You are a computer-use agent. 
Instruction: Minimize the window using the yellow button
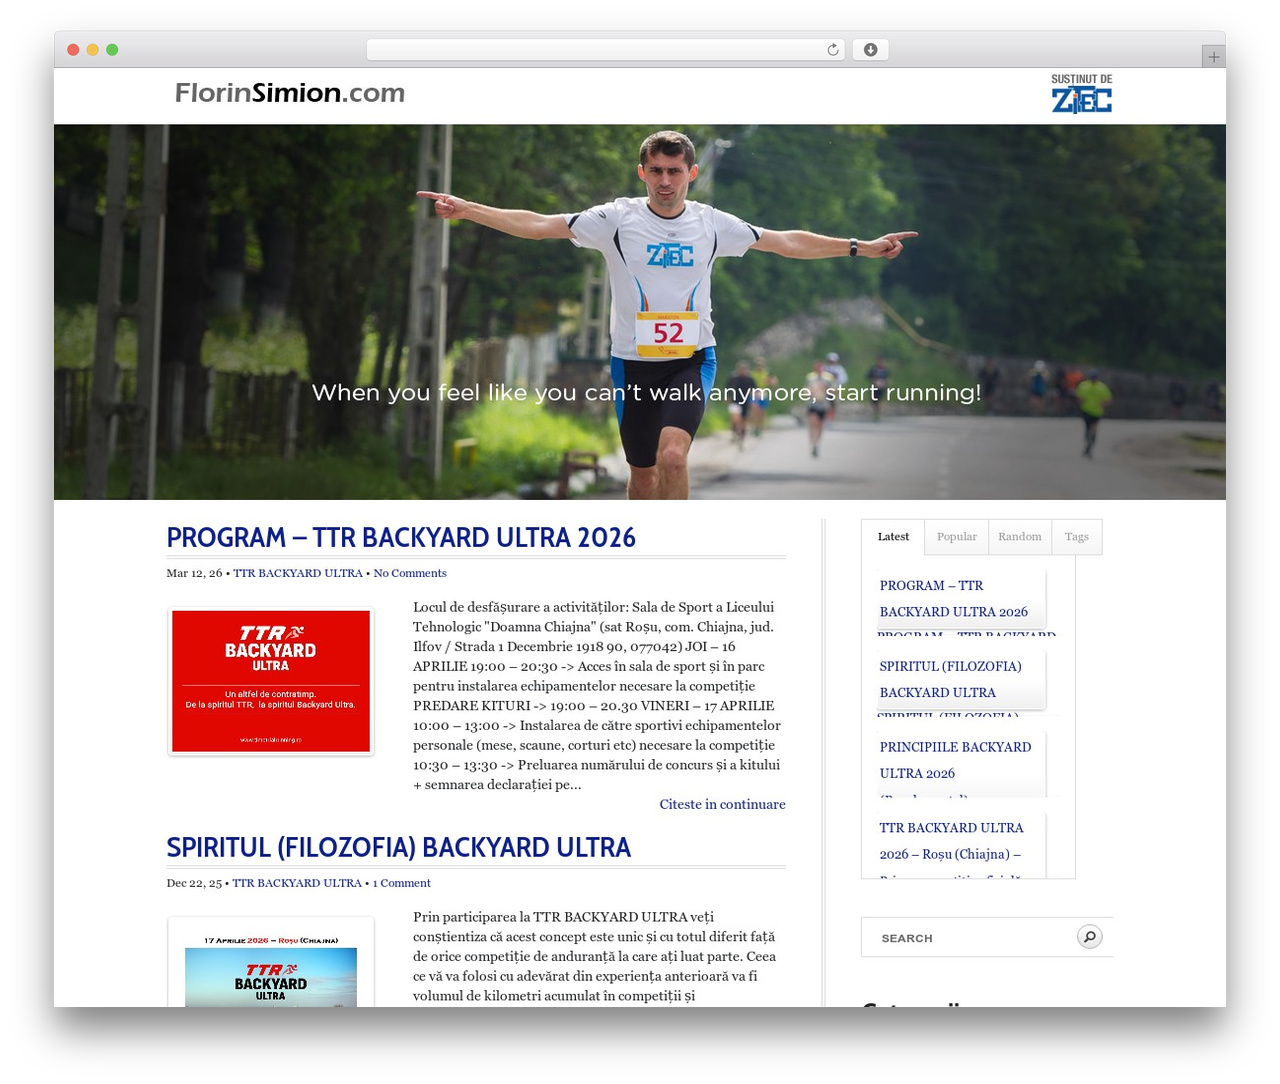[x=92, y=50]
